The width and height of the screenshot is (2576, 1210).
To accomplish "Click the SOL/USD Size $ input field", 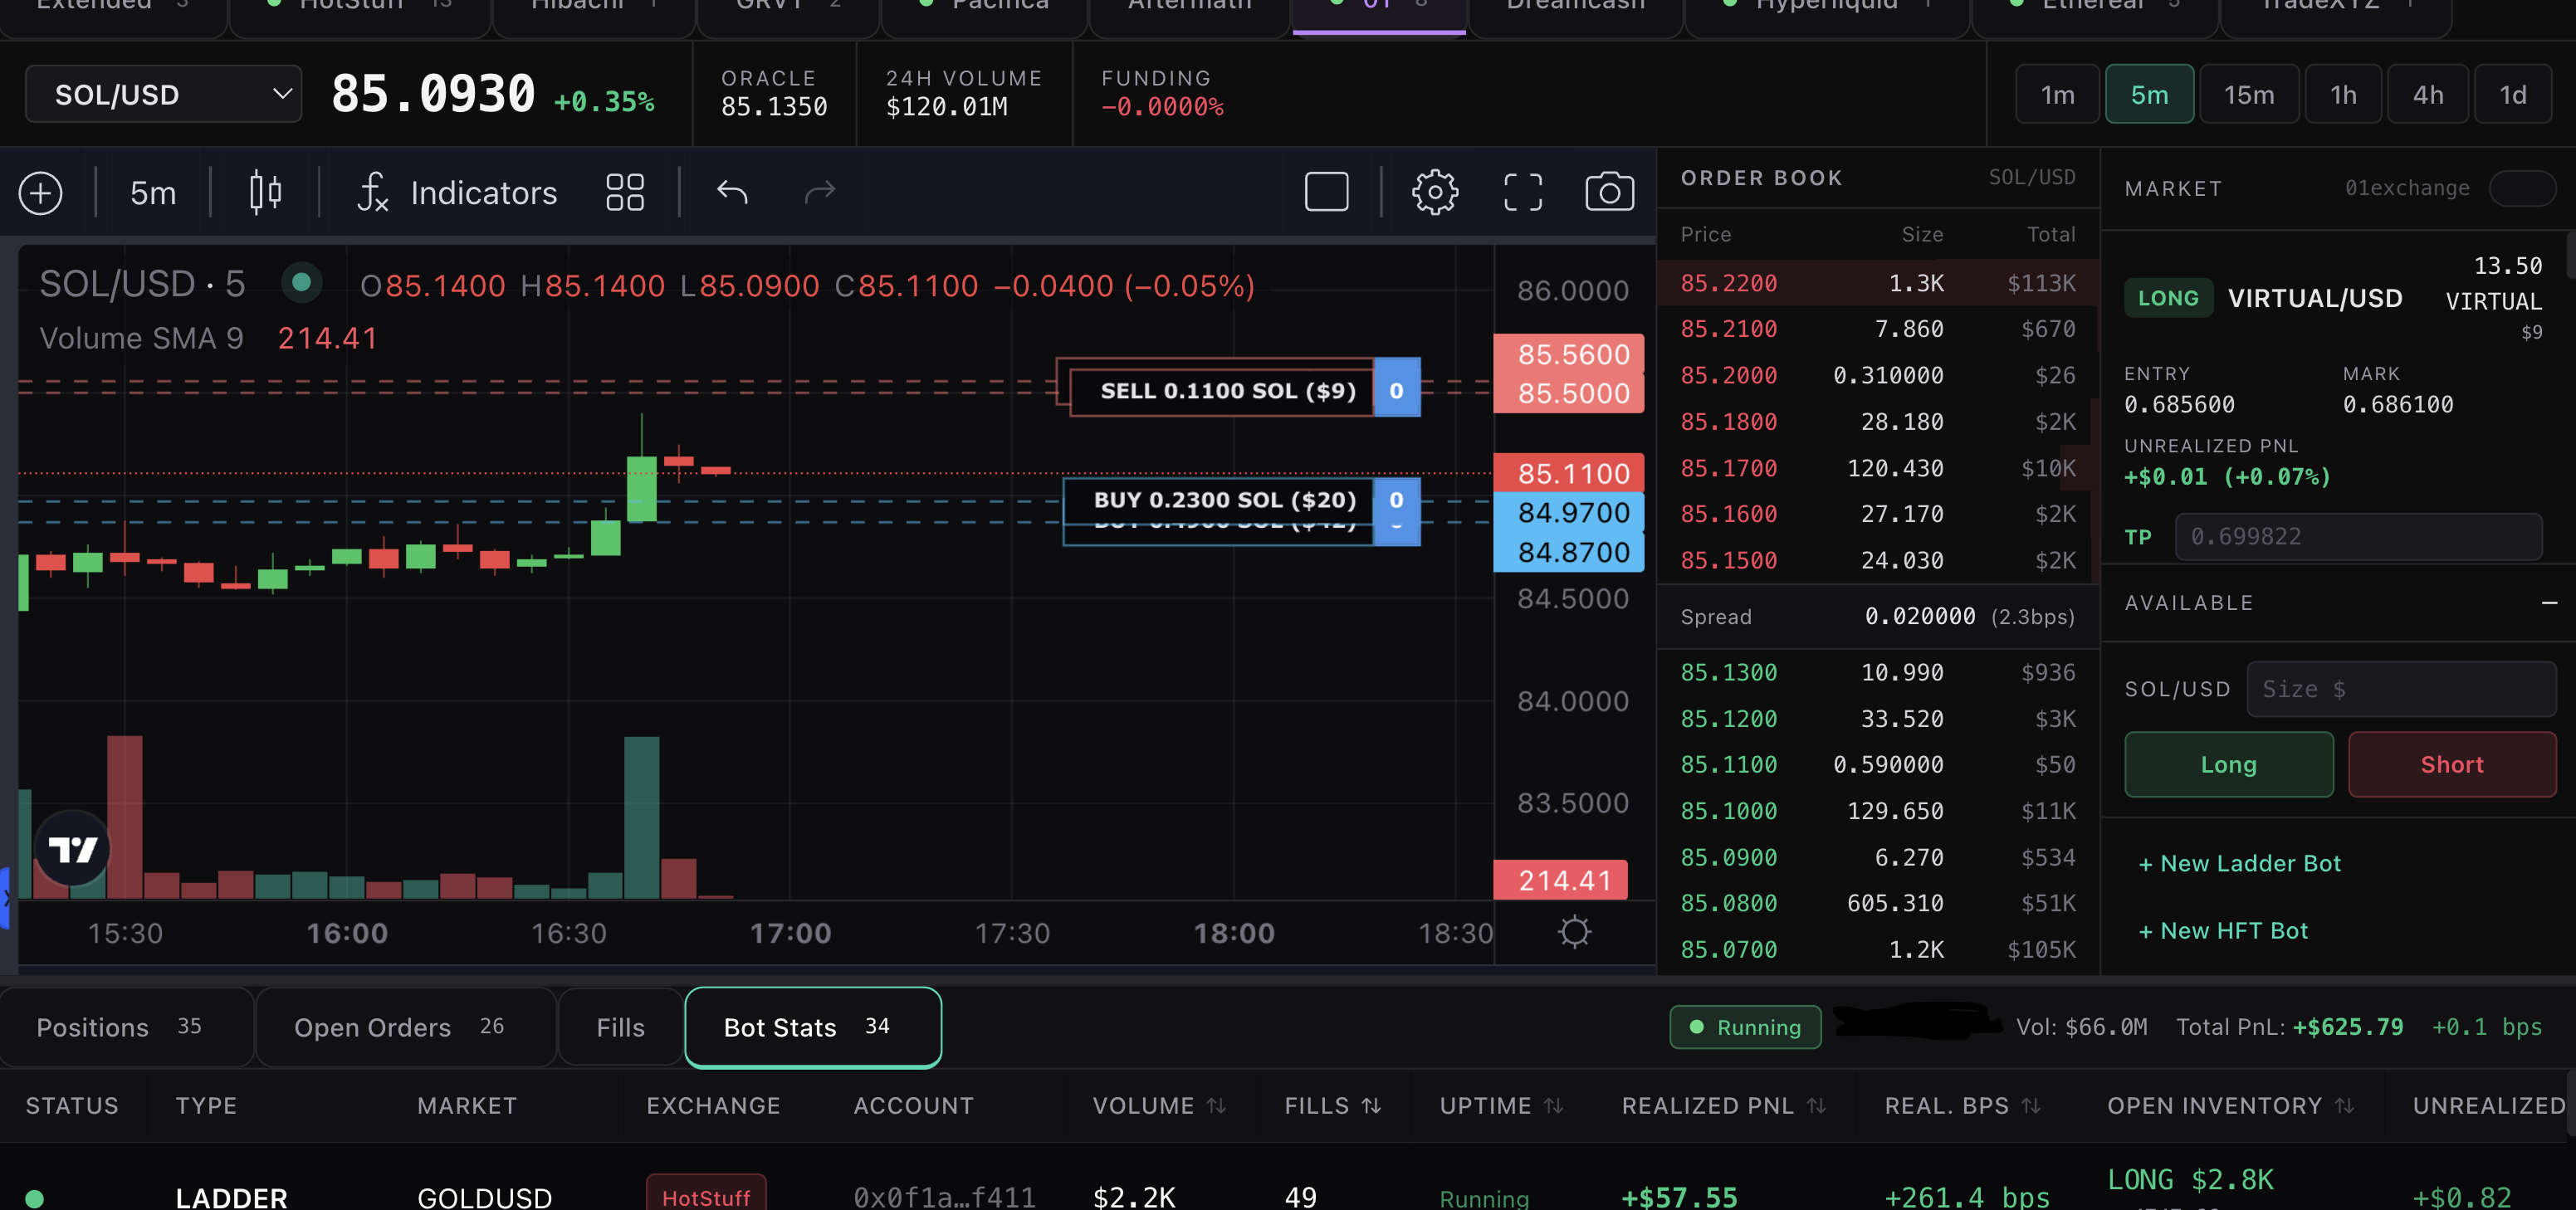I will (x=2401, y=689).
